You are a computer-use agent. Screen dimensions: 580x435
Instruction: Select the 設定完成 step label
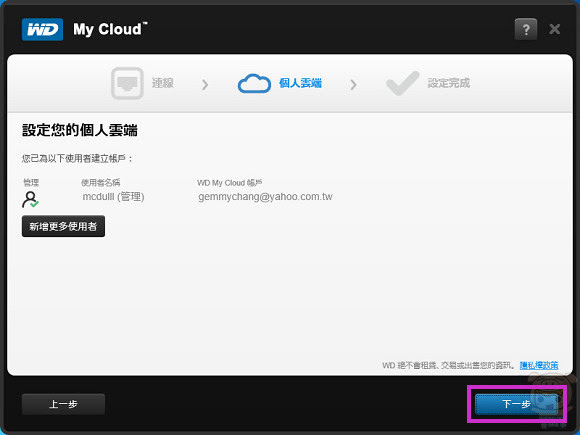tap(449, 83)
